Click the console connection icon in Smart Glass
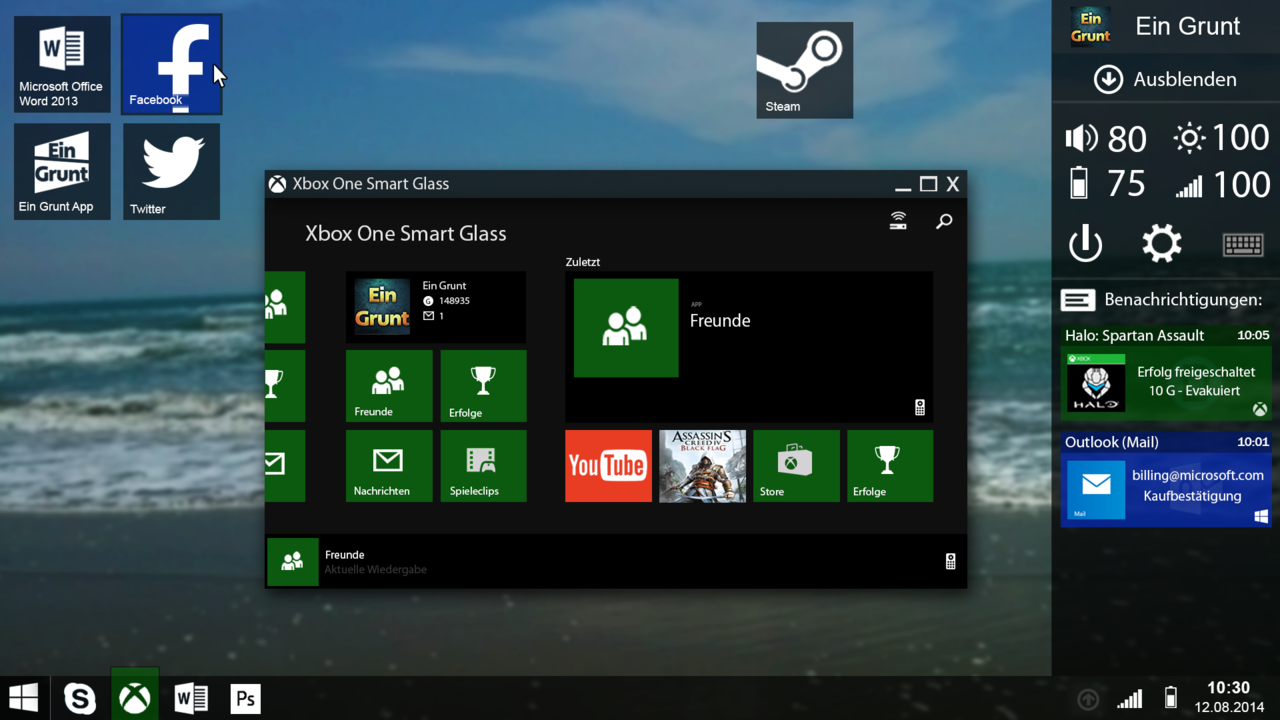 click(x=898, y=221)
